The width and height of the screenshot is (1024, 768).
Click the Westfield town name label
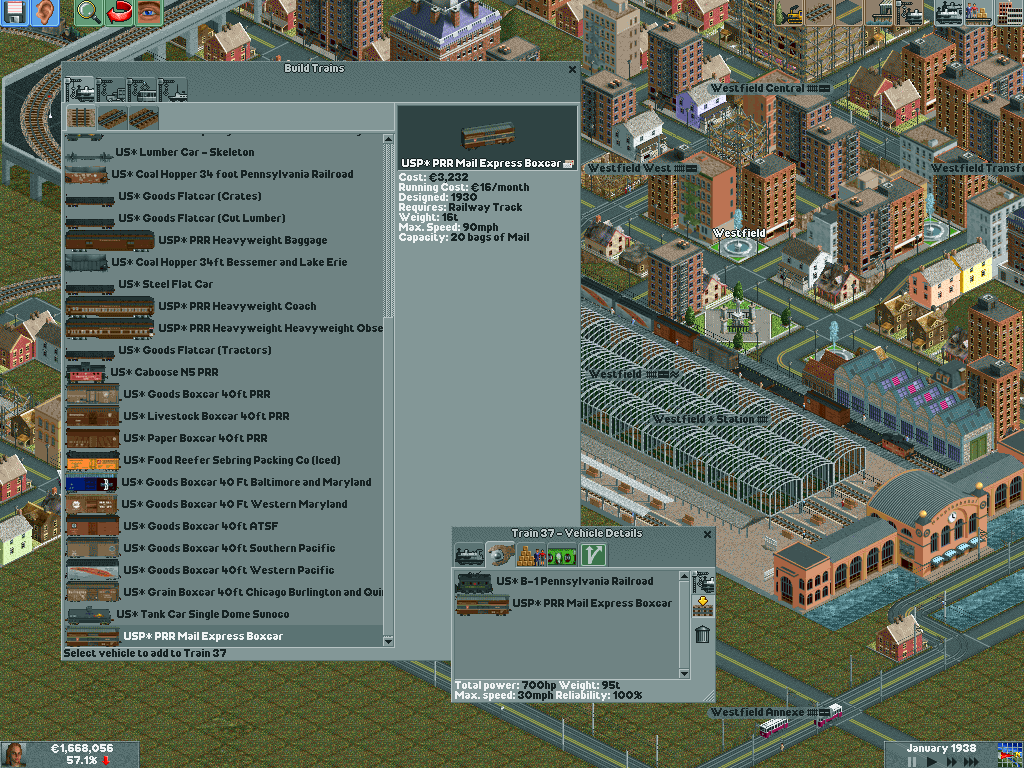[x=739, y=233]
